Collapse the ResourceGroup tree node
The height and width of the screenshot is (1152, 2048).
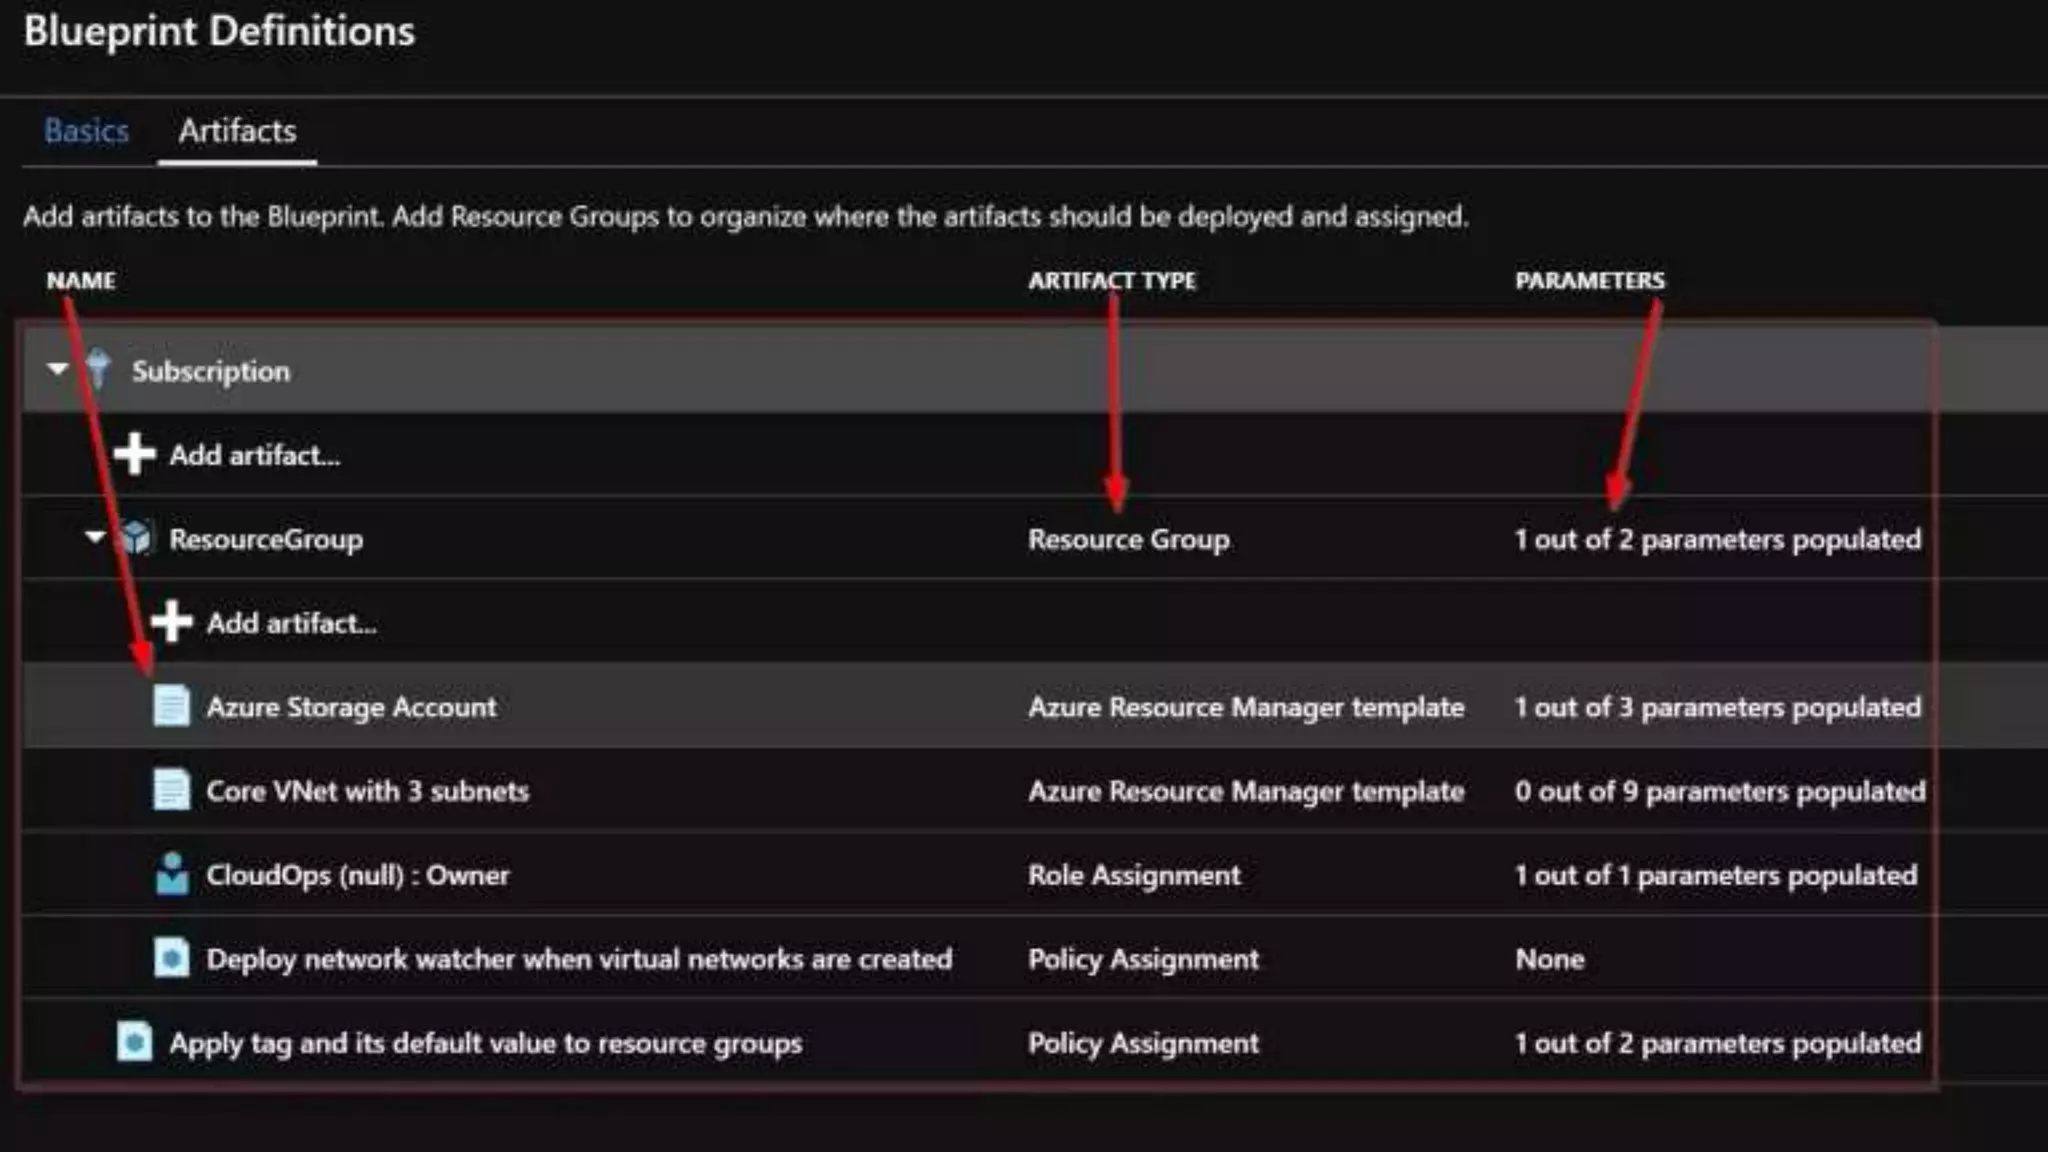tap(95, 537)
